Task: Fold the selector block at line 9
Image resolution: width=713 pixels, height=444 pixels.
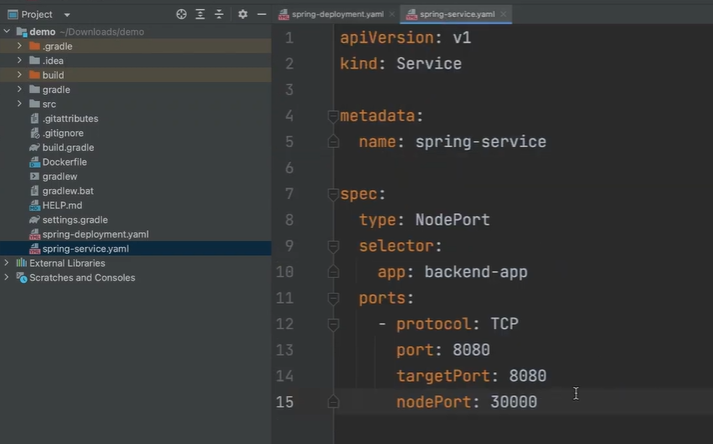Action: pyautogui.click(x=333, y=246)
